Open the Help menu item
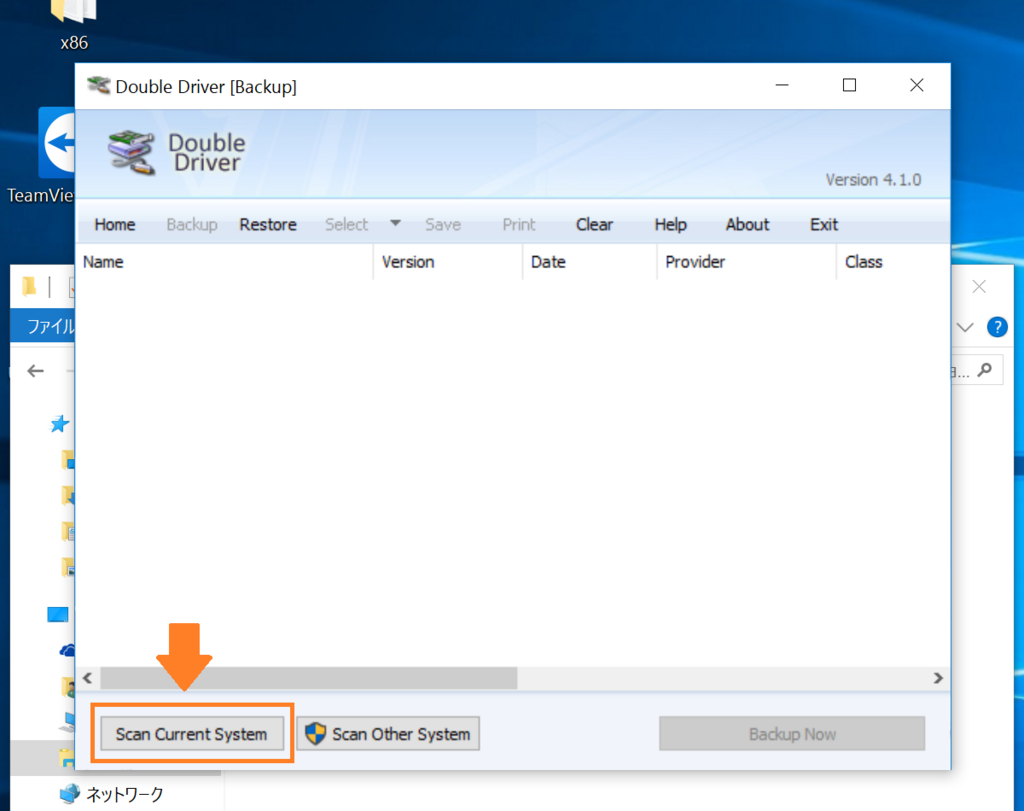Screen dimensions: 1024x811 tap(671, 225)
